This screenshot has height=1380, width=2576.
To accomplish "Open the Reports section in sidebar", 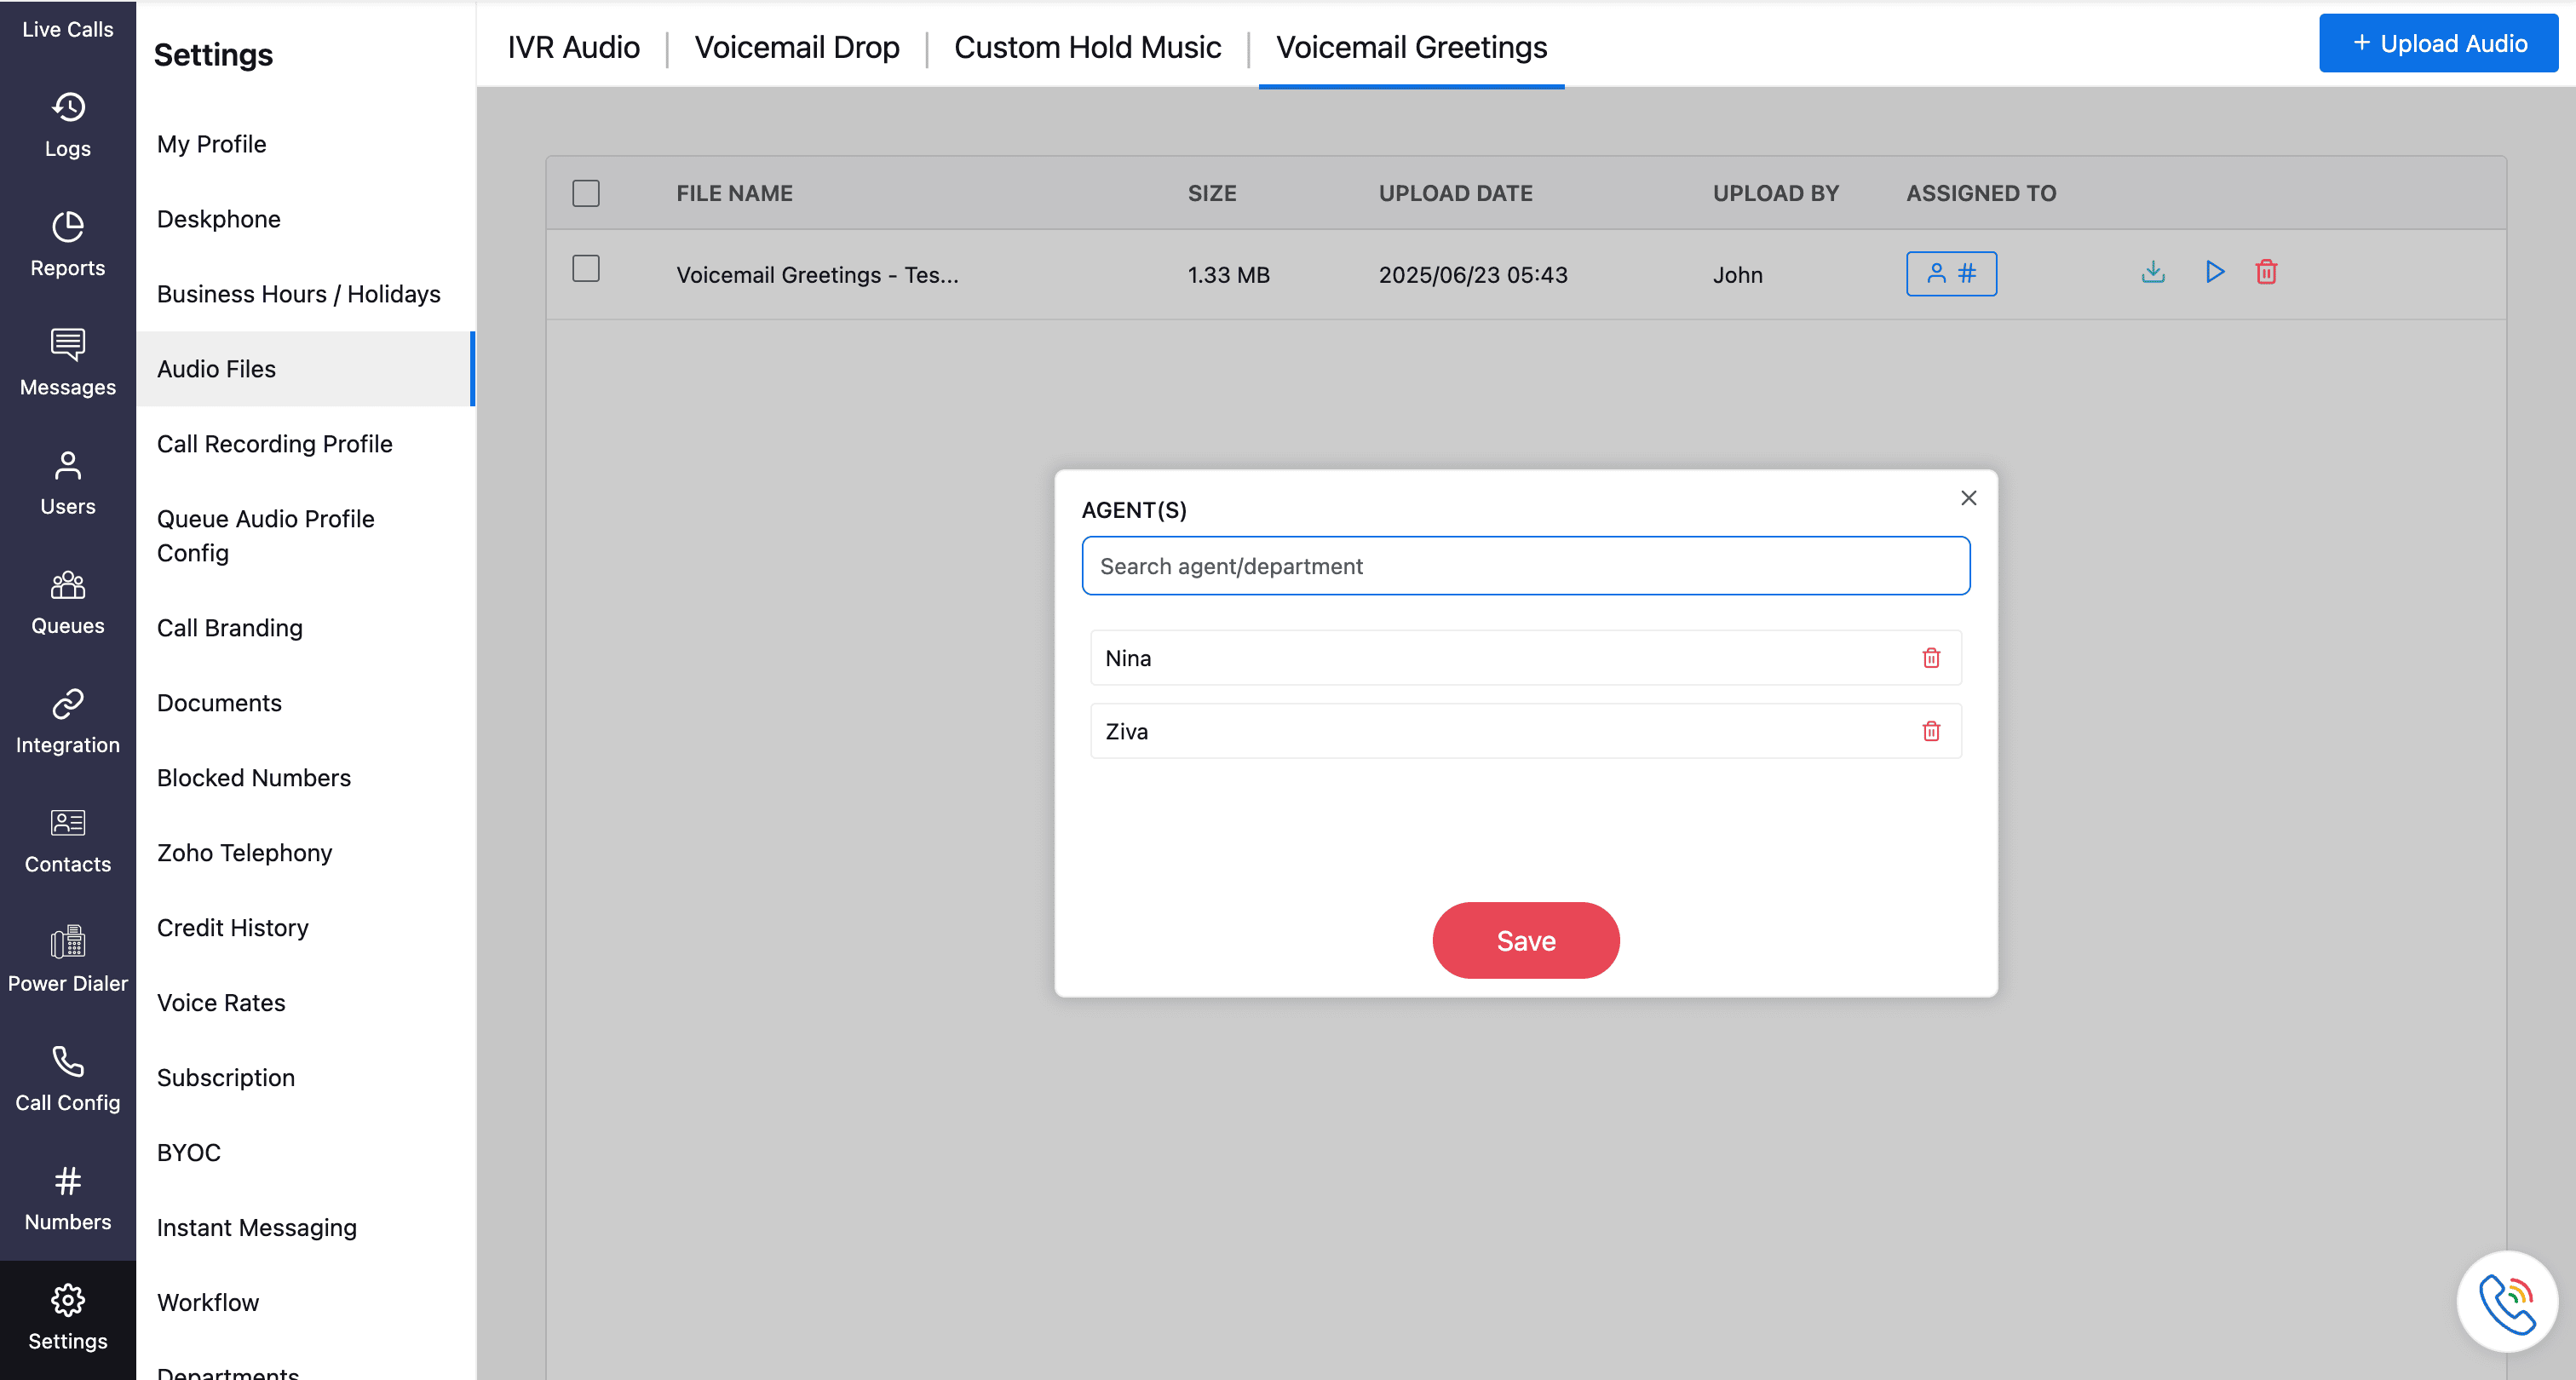I will coord(67,243).
